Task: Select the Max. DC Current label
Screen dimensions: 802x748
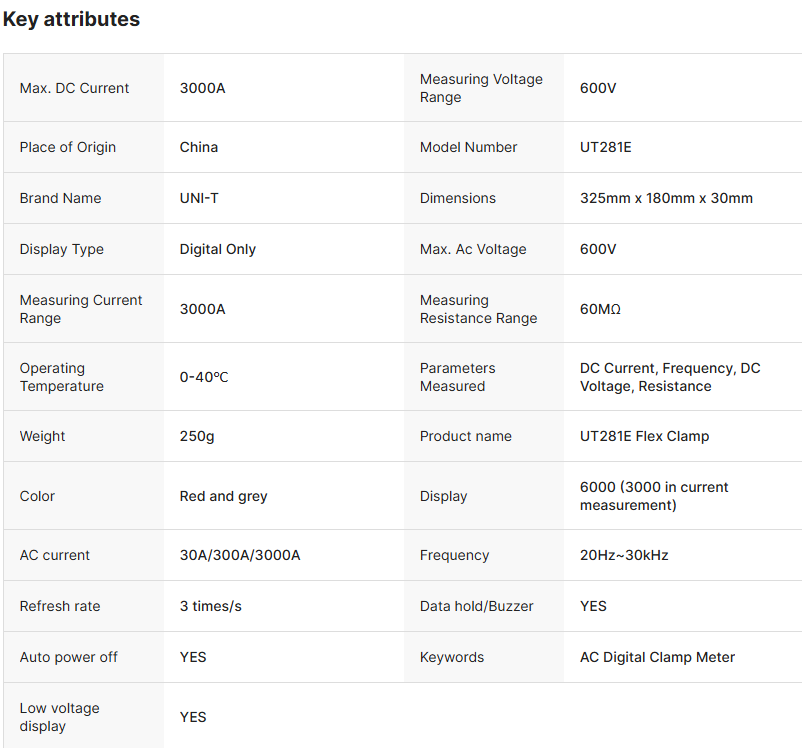Action: tap(74, 88)
